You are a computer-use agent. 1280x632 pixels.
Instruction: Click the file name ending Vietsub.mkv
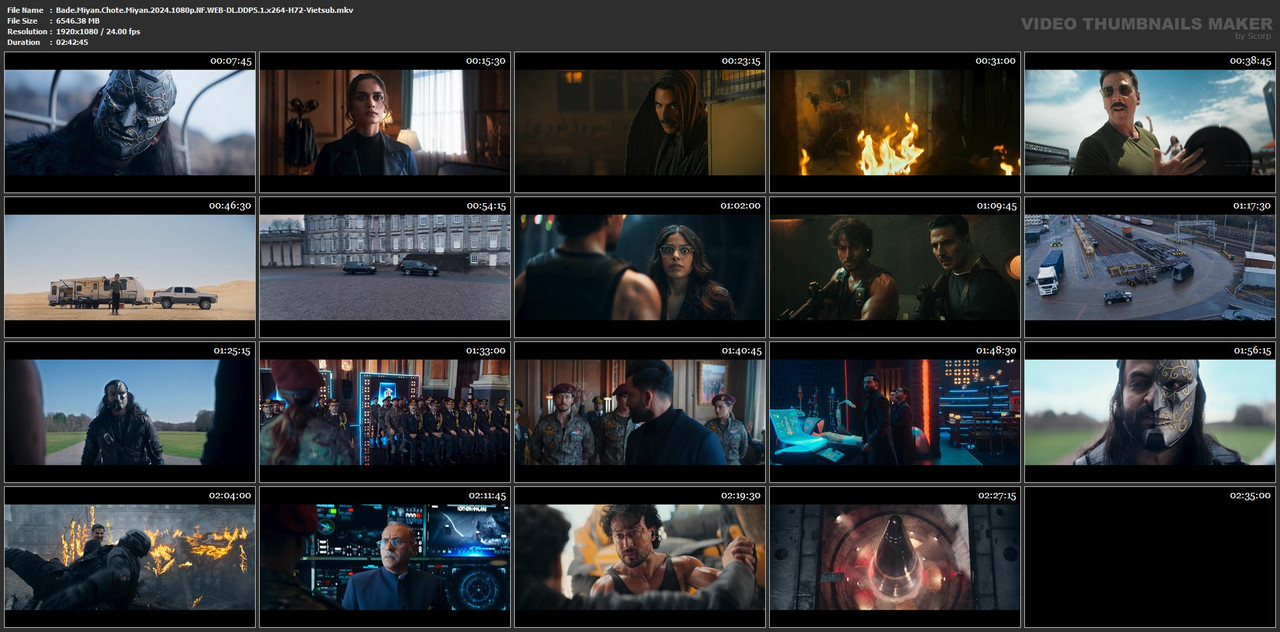[204, 10]
